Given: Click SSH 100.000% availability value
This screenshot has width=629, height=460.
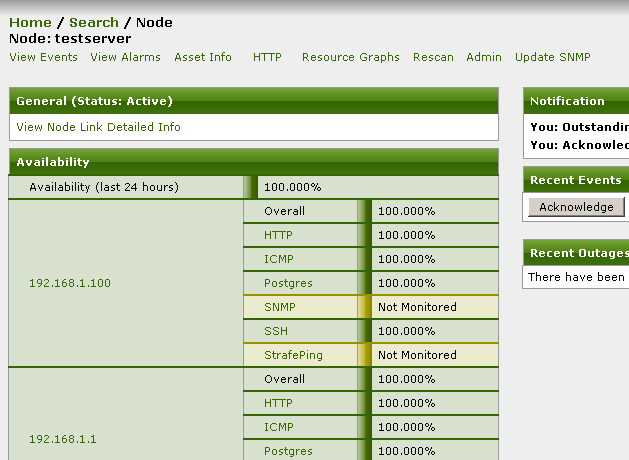Looking at the screenshot, I should pyautogui.click(x=406, y=331).
